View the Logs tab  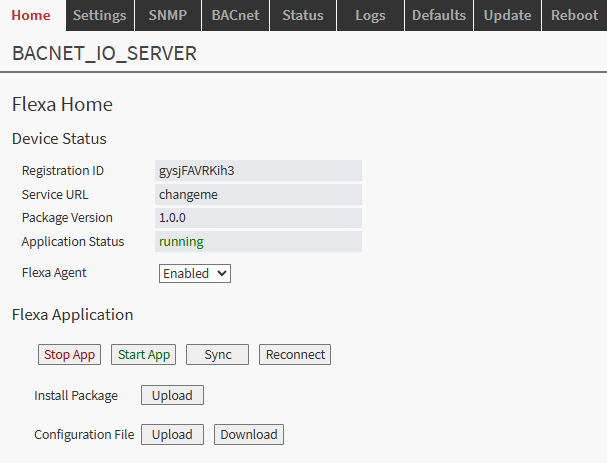370,15
